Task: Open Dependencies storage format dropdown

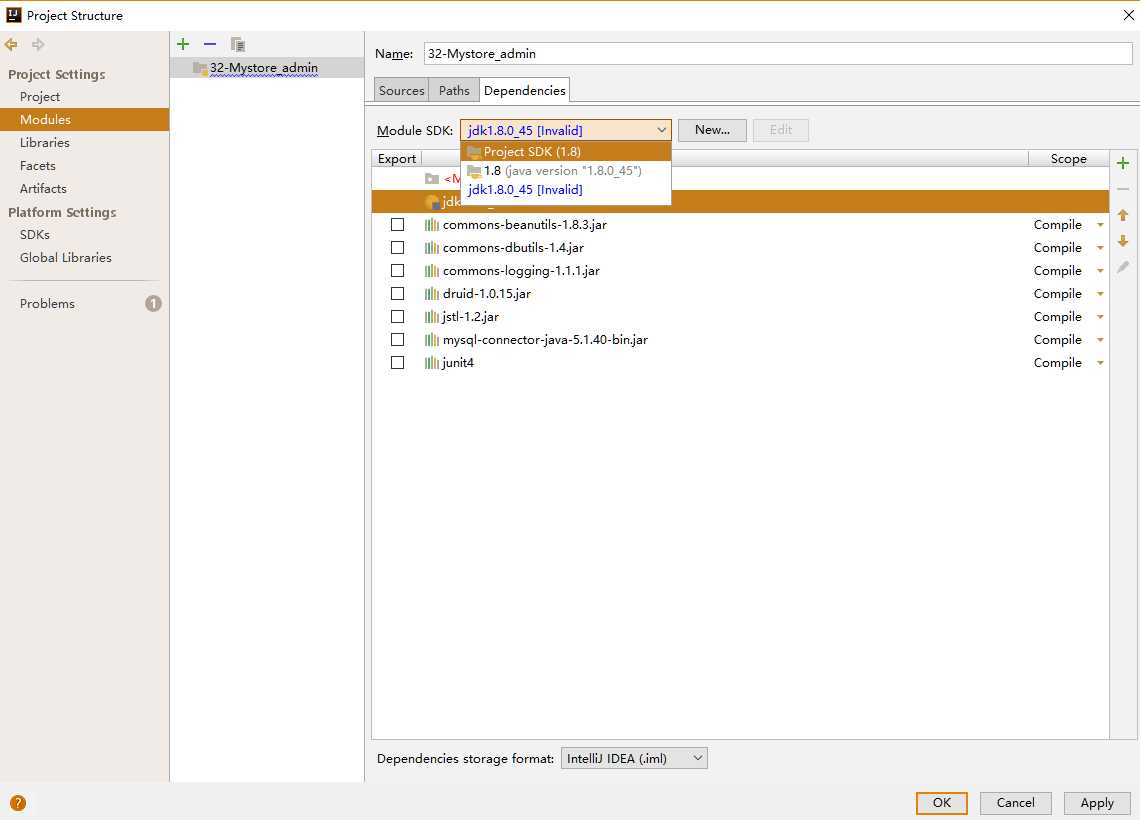Action: point(634,758)
